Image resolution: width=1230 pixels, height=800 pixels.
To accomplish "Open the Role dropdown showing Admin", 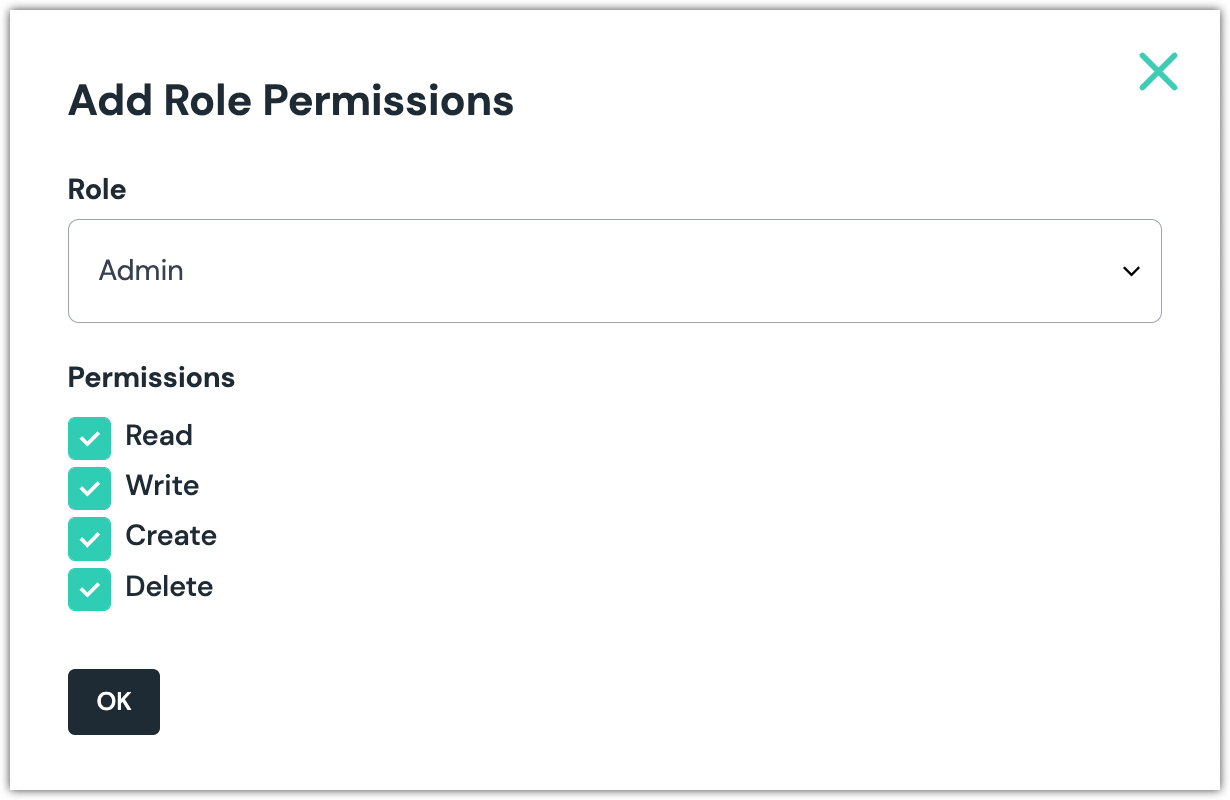I will pyautogui.click(x=614, y=271).
